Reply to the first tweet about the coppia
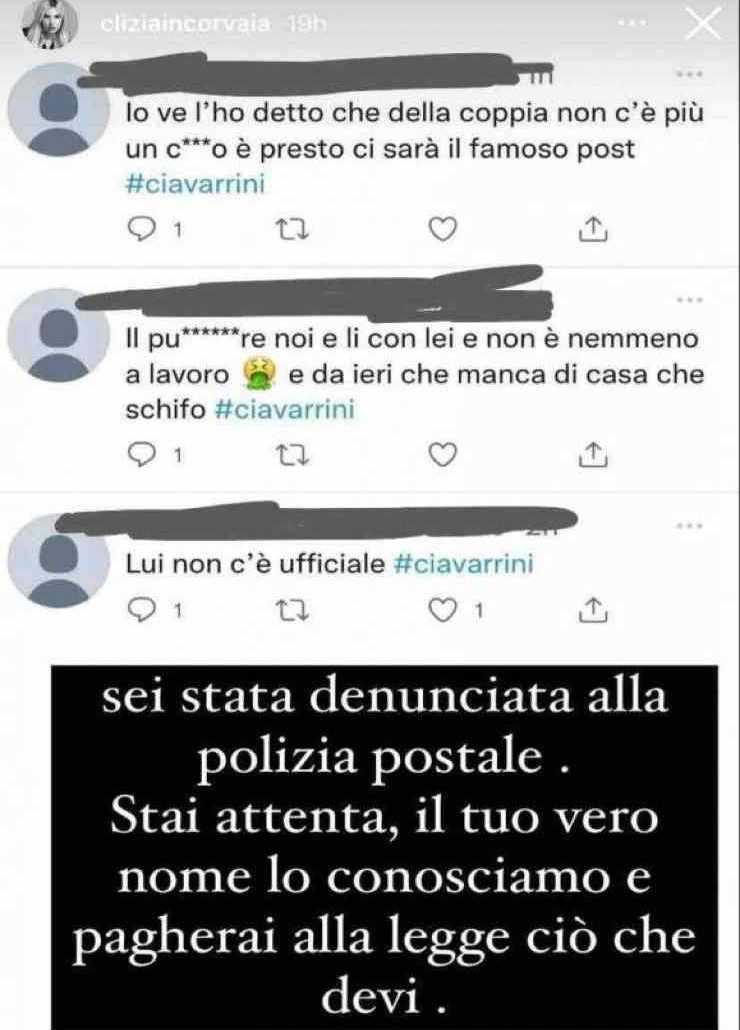 (x=140, y=229)
